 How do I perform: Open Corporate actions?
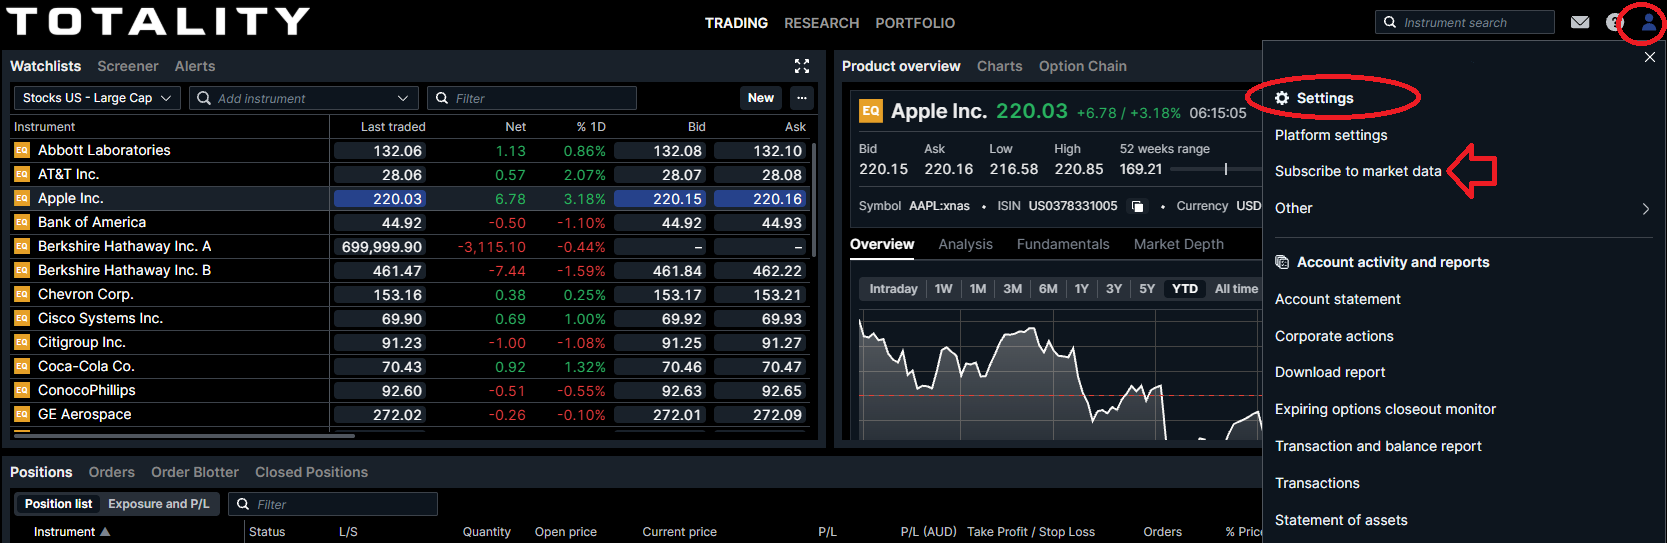(1334, 336)
